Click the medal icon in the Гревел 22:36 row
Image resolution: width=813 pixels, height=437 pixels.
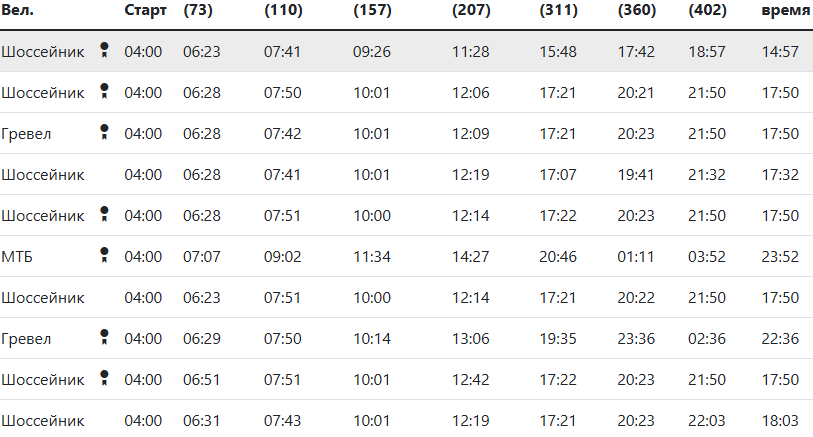pos(104,338)
